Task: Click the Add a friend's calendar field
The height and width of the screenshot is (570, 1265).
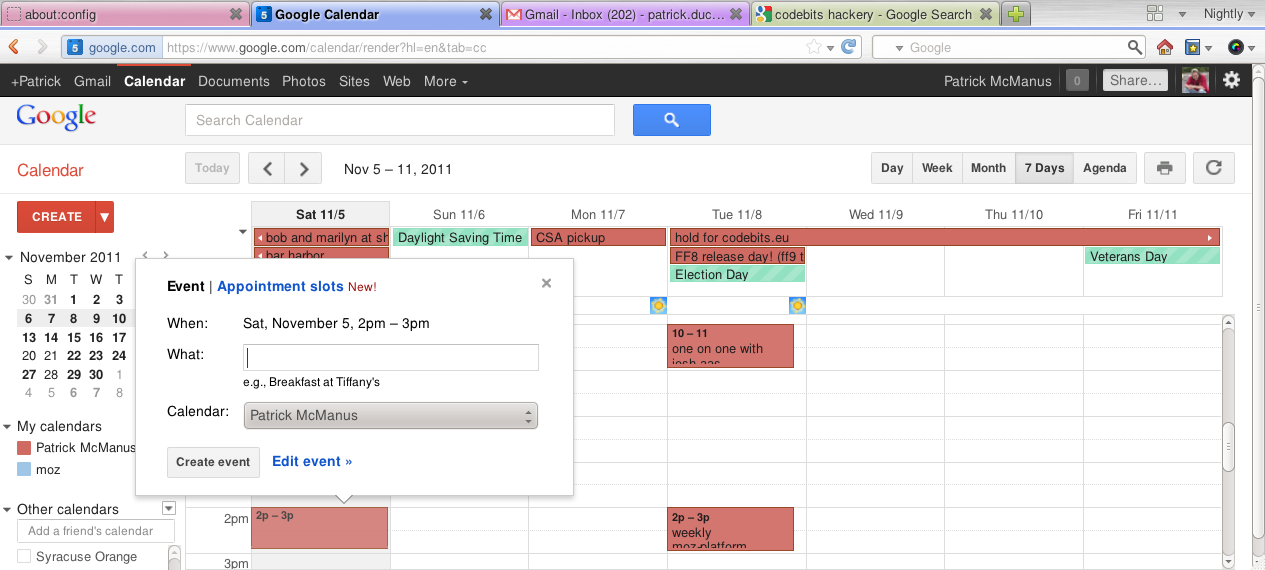Action: pyautogui.click(x=96, y=531)
